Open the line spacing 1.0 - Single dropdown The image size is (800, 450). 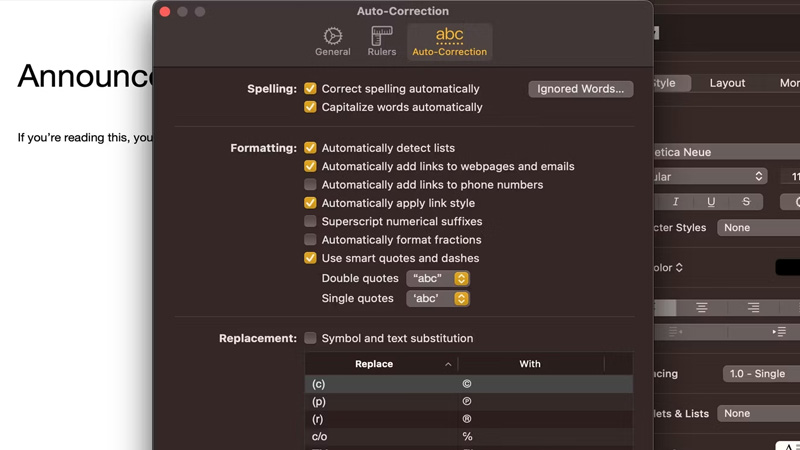(760, 374)
